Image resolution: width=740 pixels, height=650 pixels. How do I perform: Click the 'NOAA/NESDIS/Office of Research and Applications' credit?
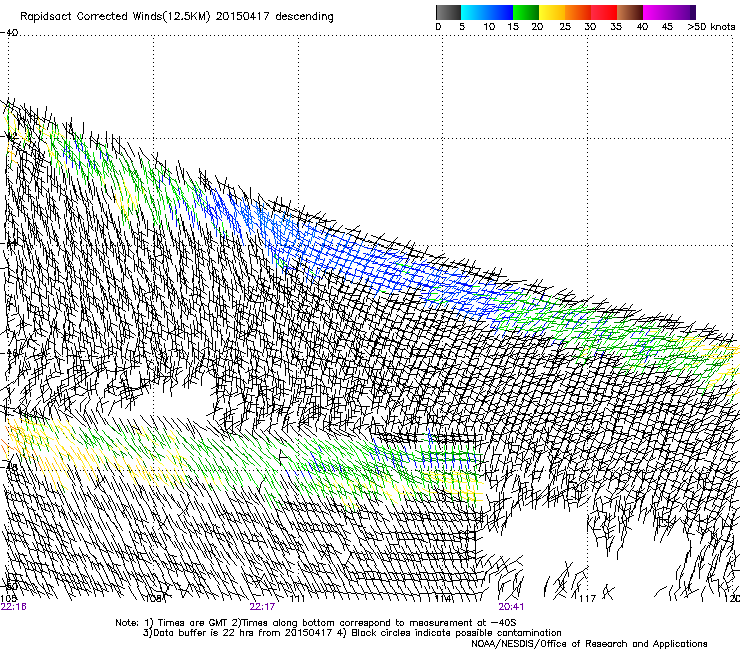pos(589,644)
